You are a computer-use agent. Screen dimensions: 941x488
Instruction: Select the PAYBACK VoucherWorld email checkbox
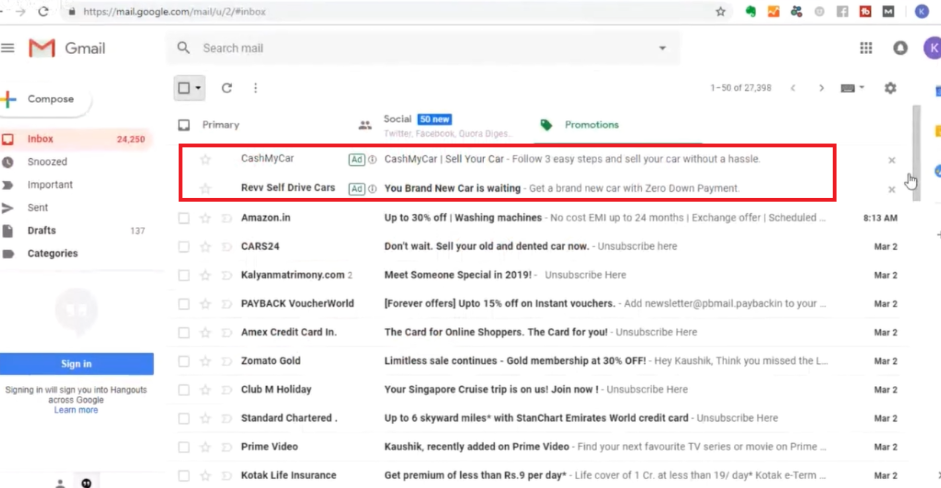[184, 304]
